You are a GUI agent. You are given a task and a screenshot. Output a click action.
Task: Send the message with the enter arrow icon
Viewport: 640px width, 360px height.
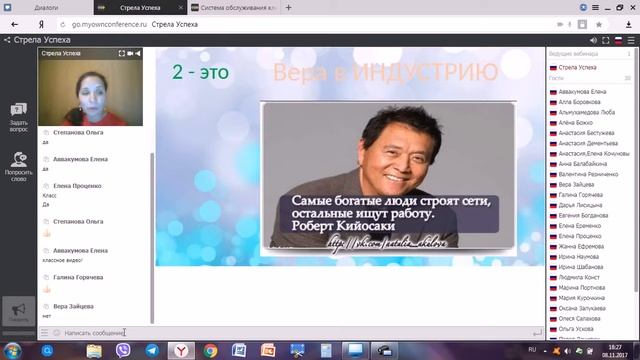[538, 333]
